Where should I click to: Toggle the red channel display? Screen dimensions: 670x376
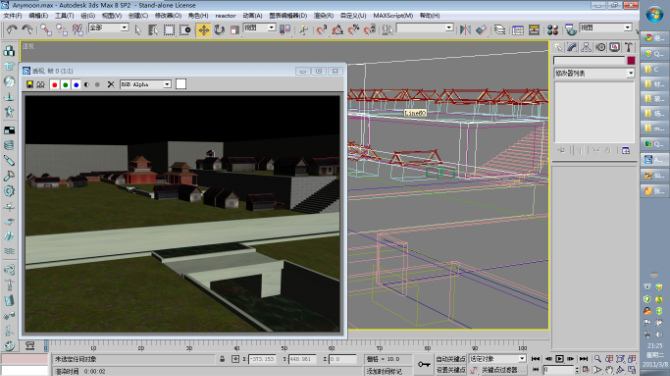(54, 85)
